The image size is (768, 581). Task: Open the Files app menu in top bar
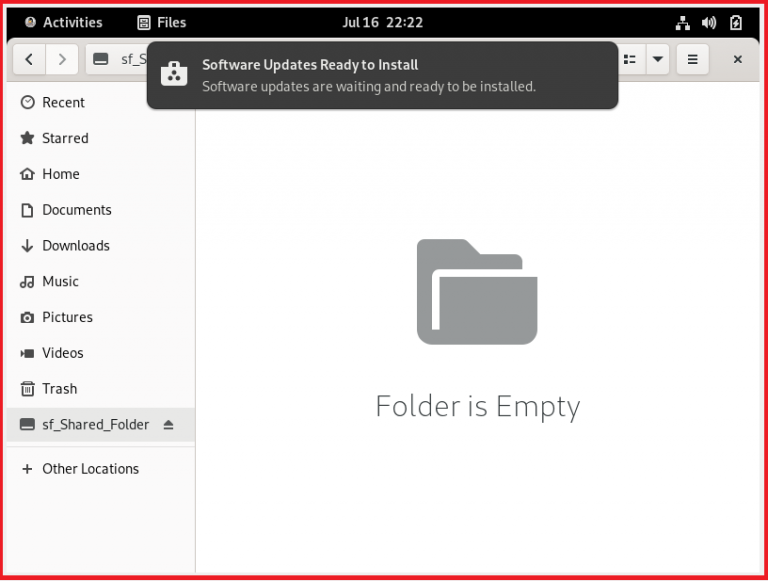tap(161, 22)
